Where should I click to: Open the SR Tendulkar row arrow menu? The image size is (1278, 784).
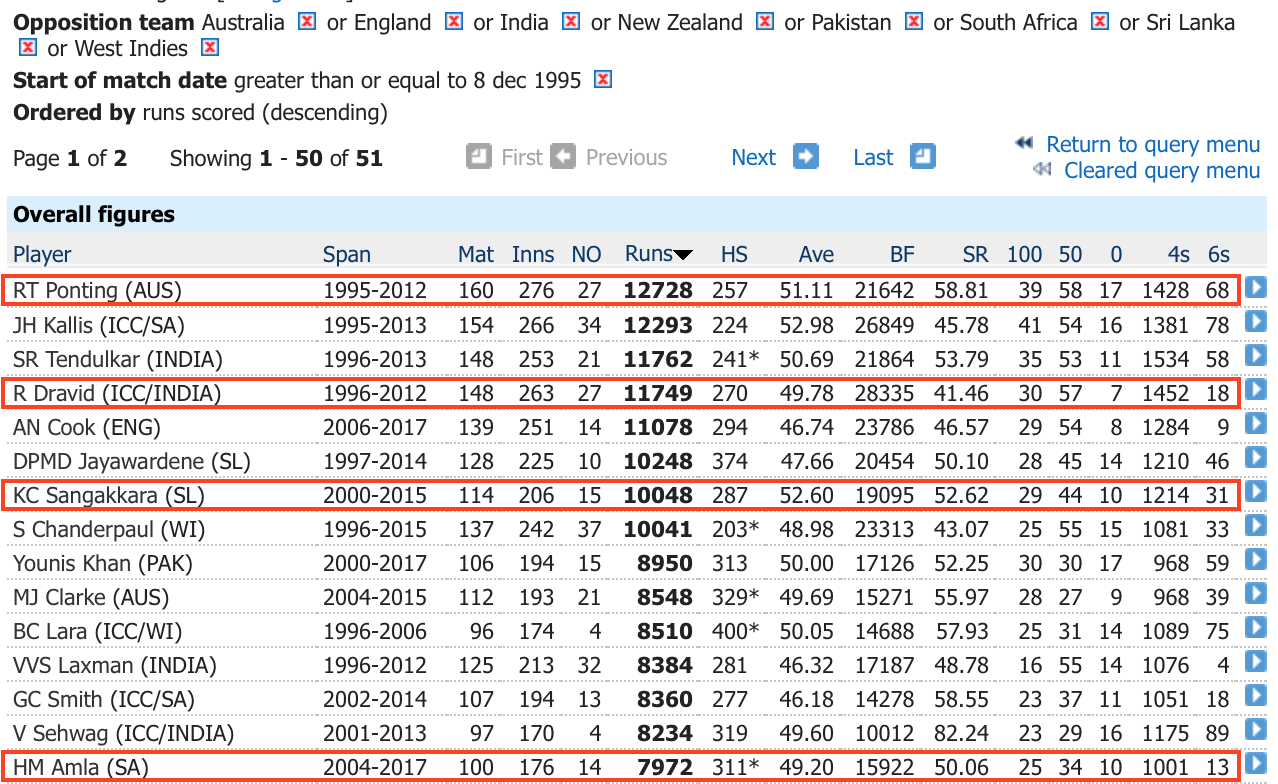coord(1255,356)
